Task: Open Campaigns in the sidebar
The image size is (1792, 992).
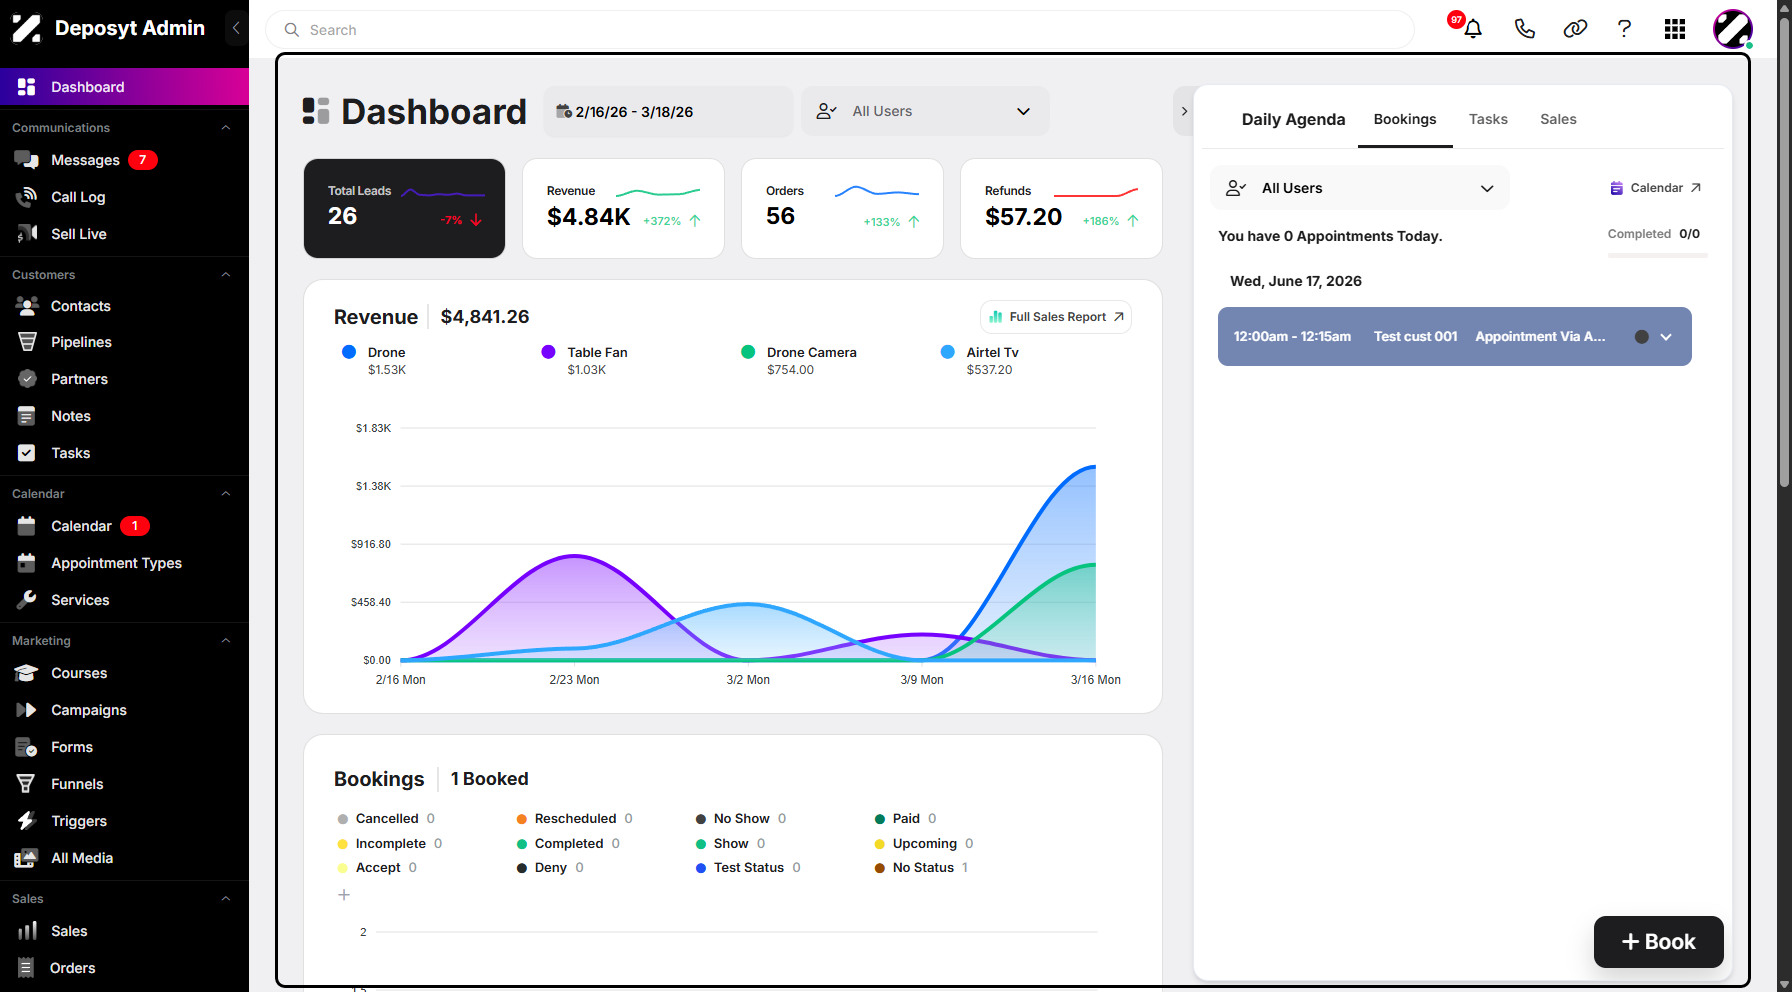Action: coord(124,710)
